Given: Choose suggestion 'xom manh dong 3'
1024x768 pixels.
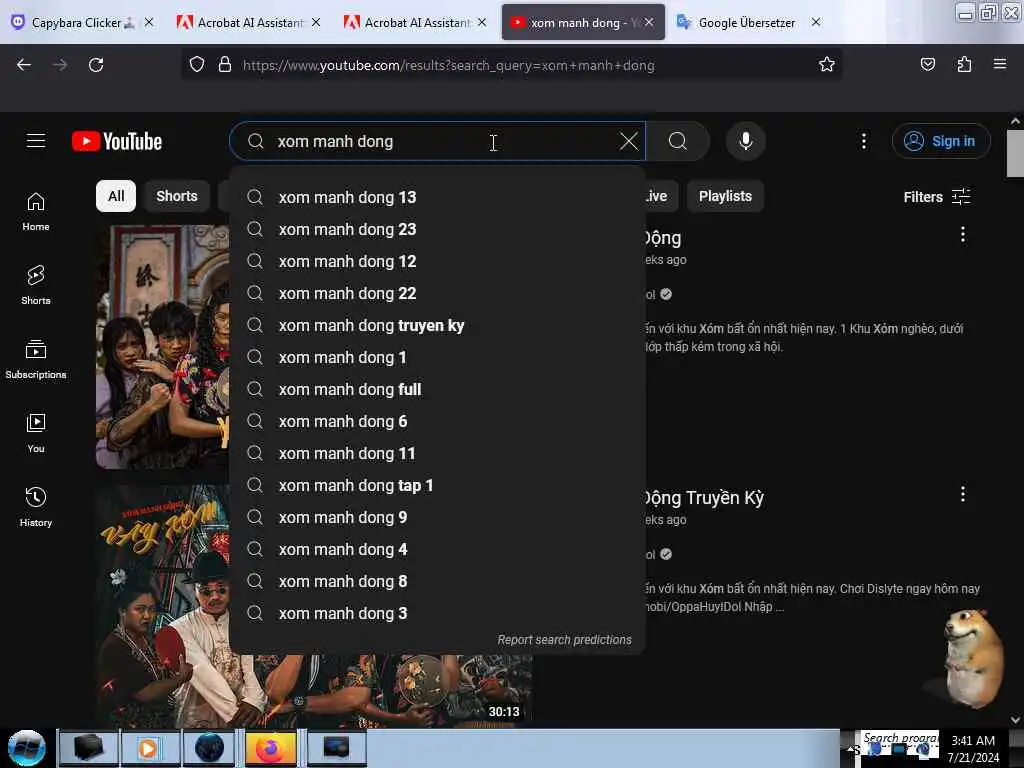Looking at the screenshot, I should (x=437, y=613).
